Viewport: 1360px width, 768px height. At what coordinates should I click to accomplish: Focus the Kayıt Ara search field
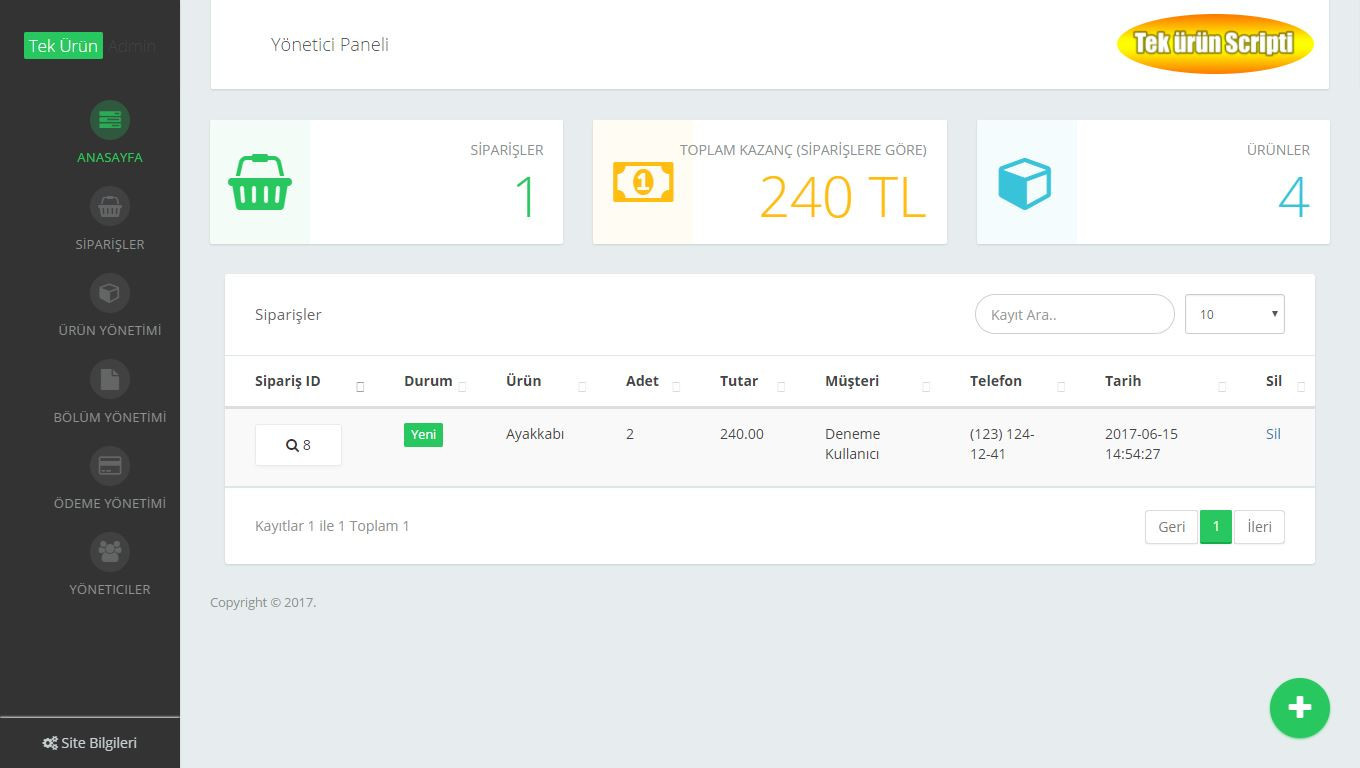point(1074,314)
